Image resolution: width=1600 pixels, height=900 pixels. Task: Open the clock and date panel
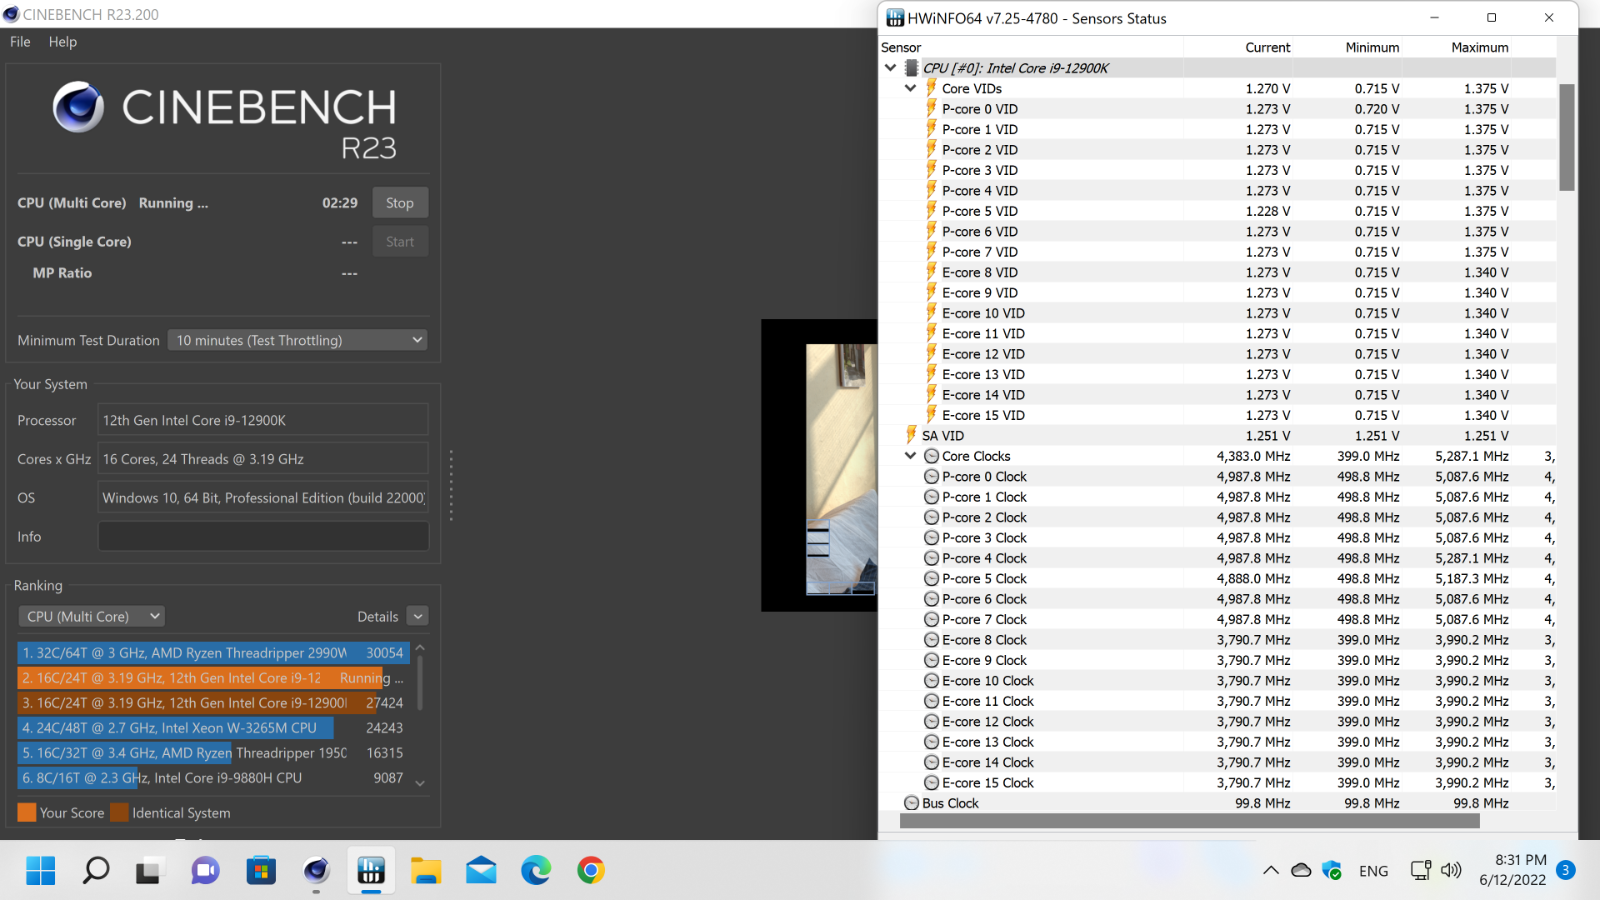click(x=1514, y=870)
